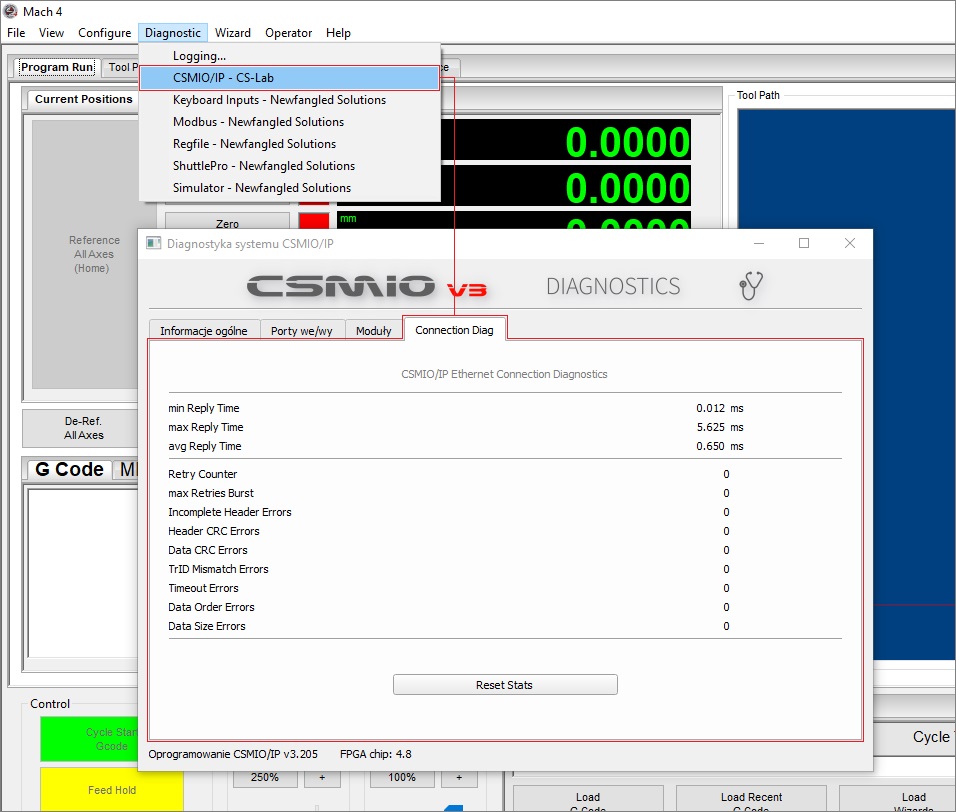Select Simulator - Newfangled Solutions entry
The height and width of the screenshot is (812, 956).
coord(290,188)
